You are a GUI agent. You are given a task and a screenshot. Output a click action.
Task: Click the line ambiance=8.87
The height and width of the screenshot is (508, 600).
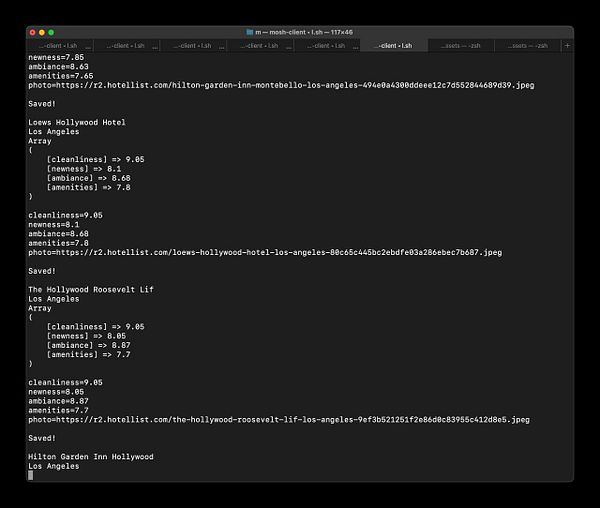[x=58, y=401]
